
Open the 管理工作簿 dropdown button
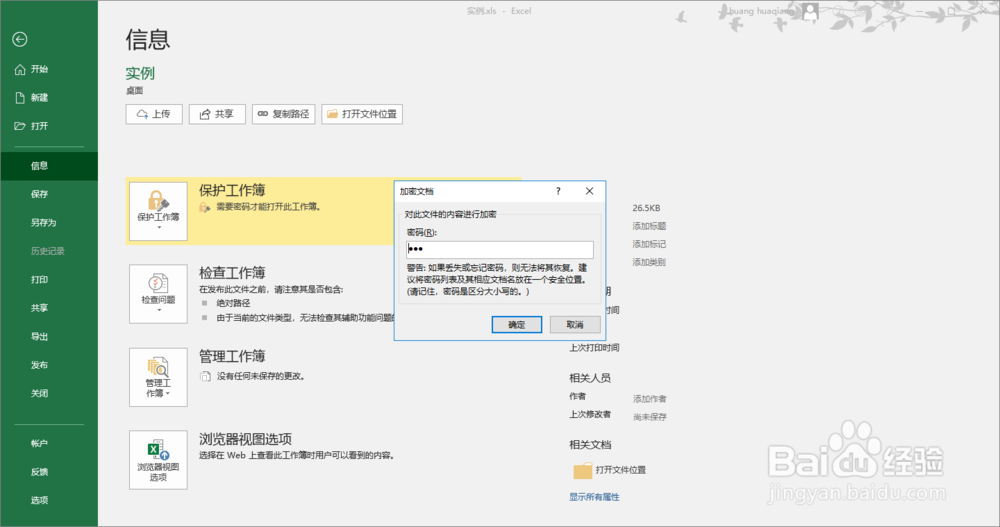[158, 377]
